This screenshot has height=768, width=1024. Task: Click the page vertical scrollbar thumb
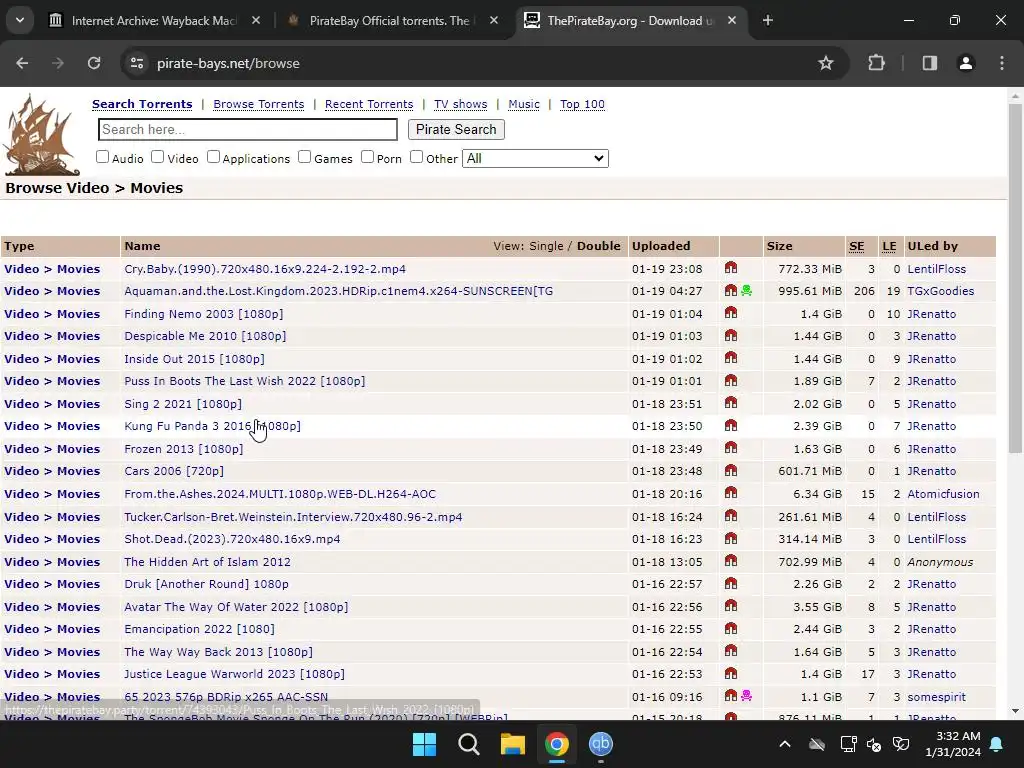tap(1015, 278)
